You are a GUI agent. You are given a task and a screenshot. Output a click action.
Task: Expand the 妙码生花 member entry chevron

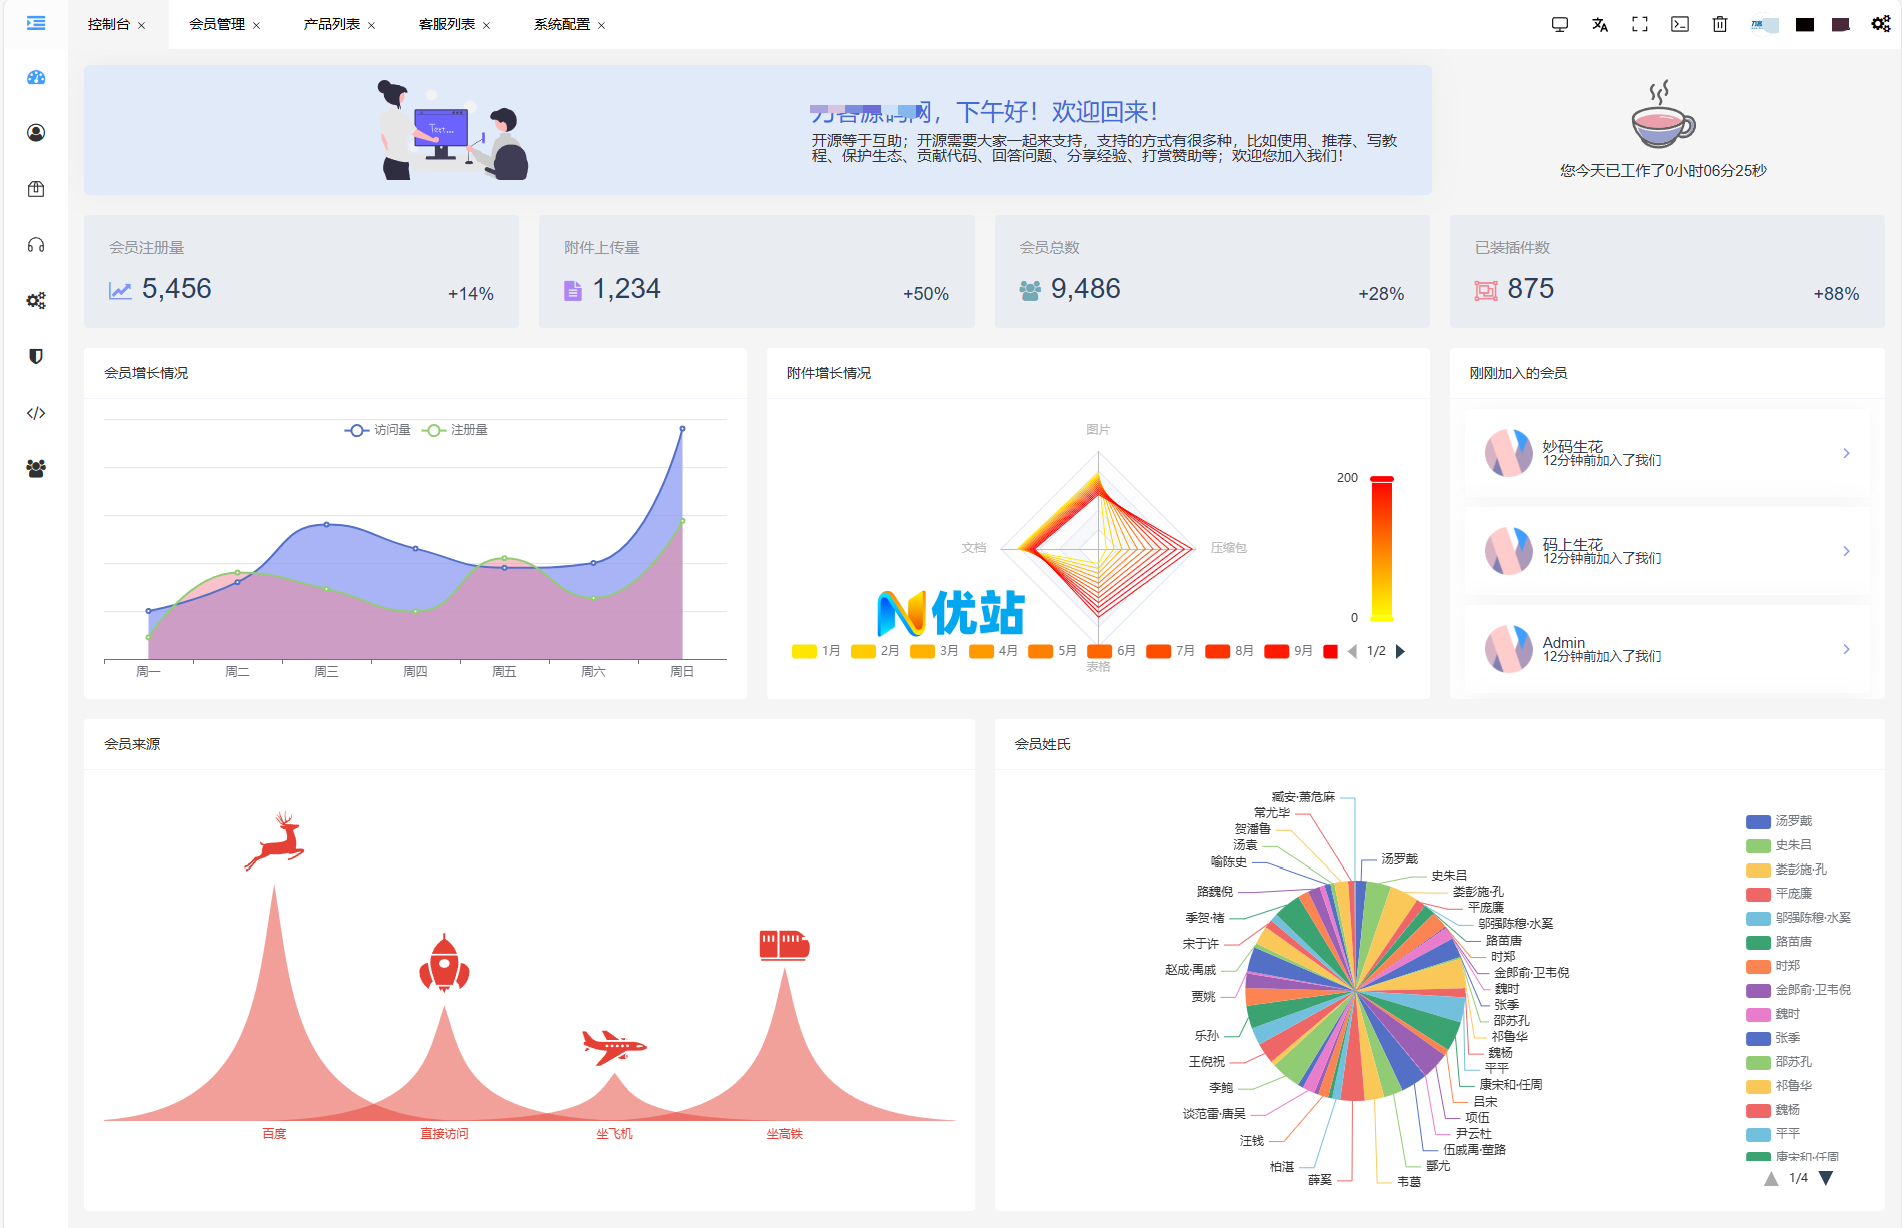pos(1846,454)
